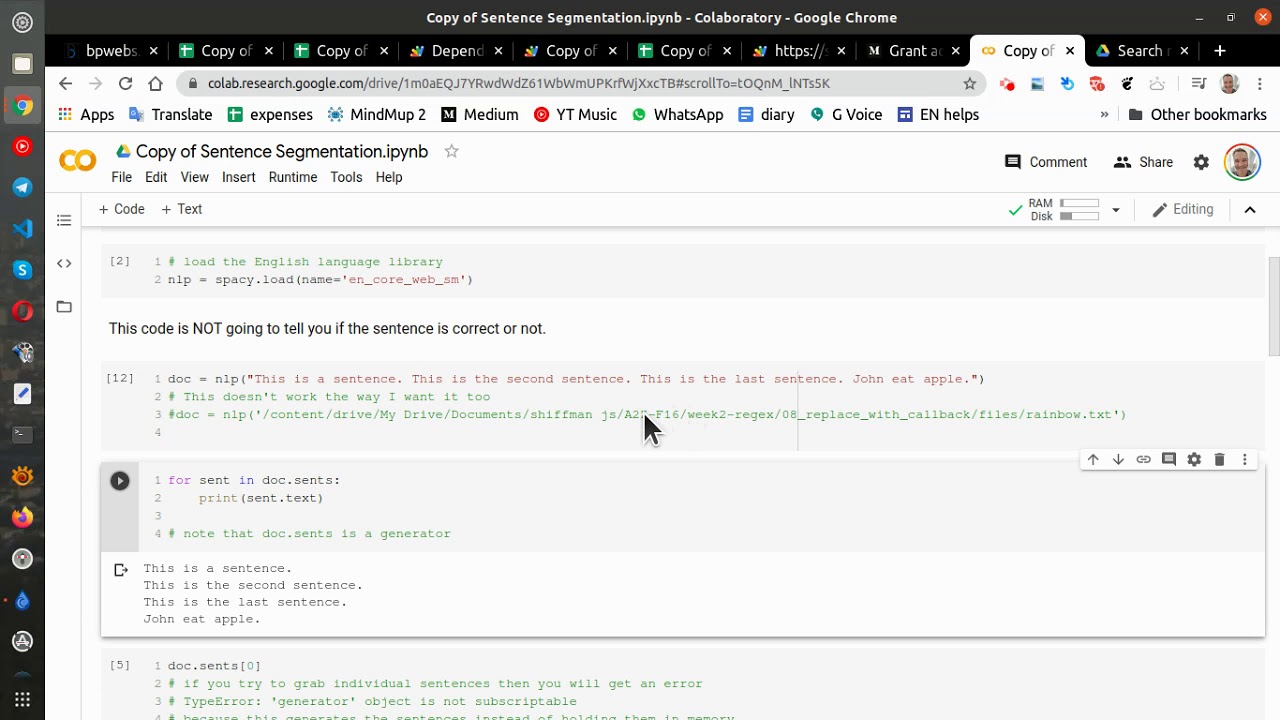1280x720 pixels.
Task: Open the Edit menu
Action: tap(156, 177)
